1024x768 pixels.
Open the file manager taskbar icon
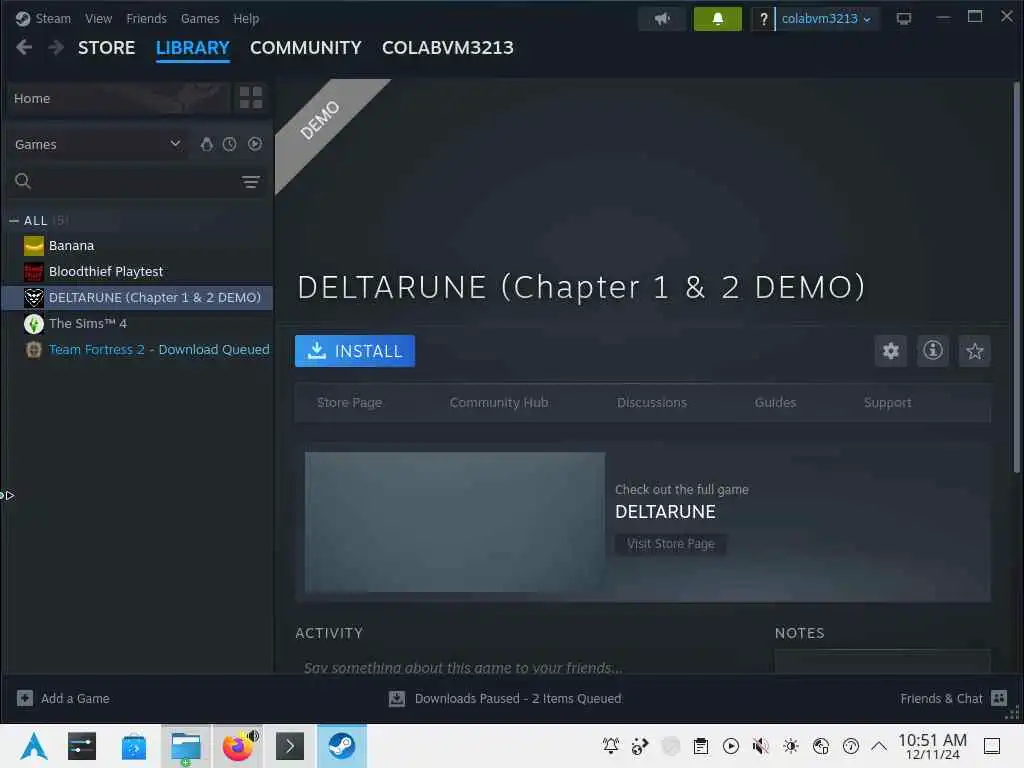[x=185, y=746]
